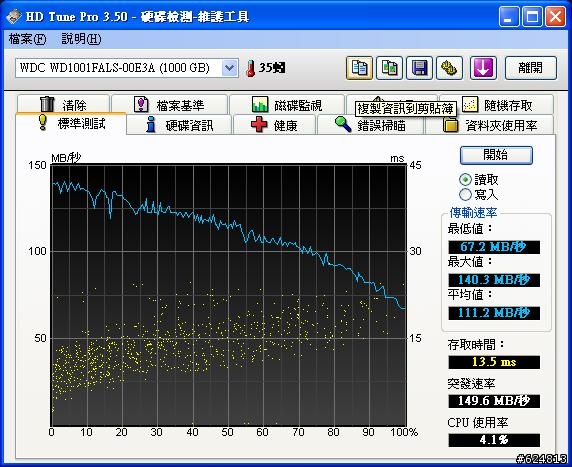The width and height of the screenshot is (572, 467).
Task: Switch to the 清除 tab
Action: click(63, 104)
